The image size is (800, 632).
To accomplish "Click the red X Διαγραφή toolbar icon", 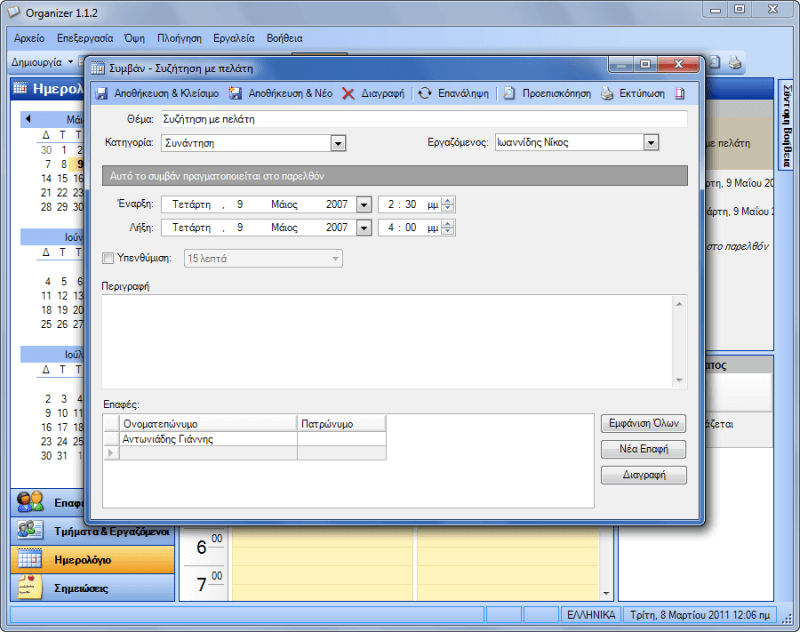I will tap(348, 94).
